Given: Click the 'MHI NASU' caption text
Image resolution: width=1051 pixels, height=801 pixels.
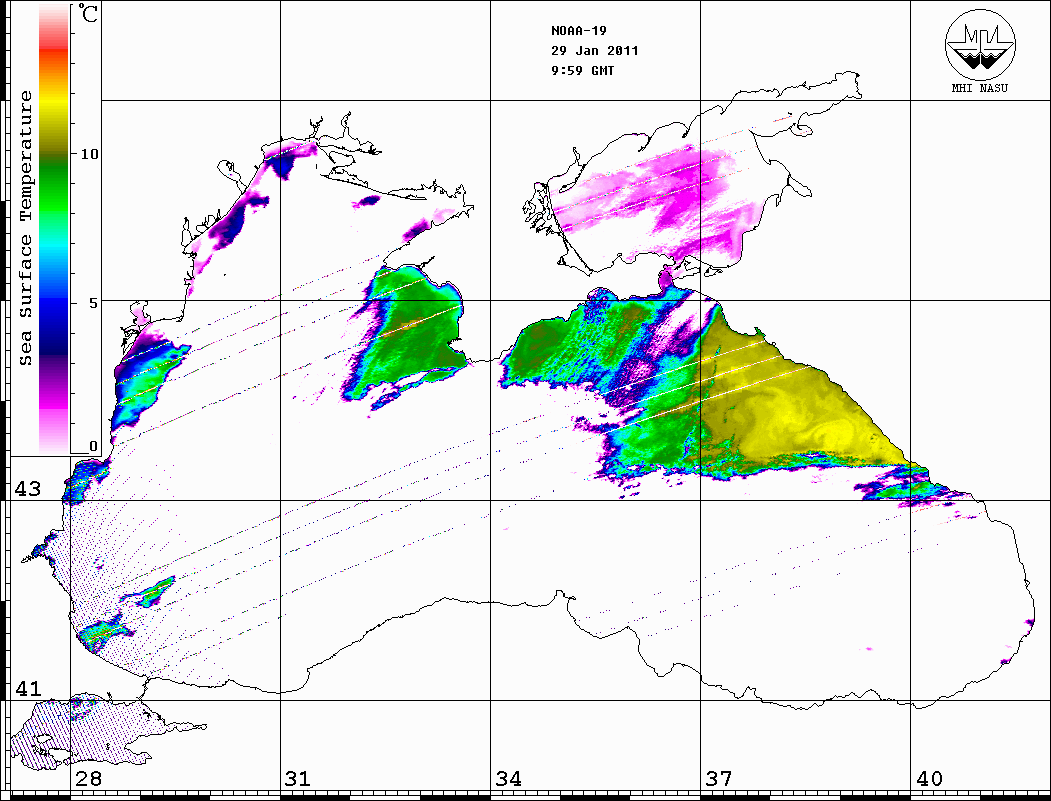Looking at the screenshot, I should coord(979,88).
